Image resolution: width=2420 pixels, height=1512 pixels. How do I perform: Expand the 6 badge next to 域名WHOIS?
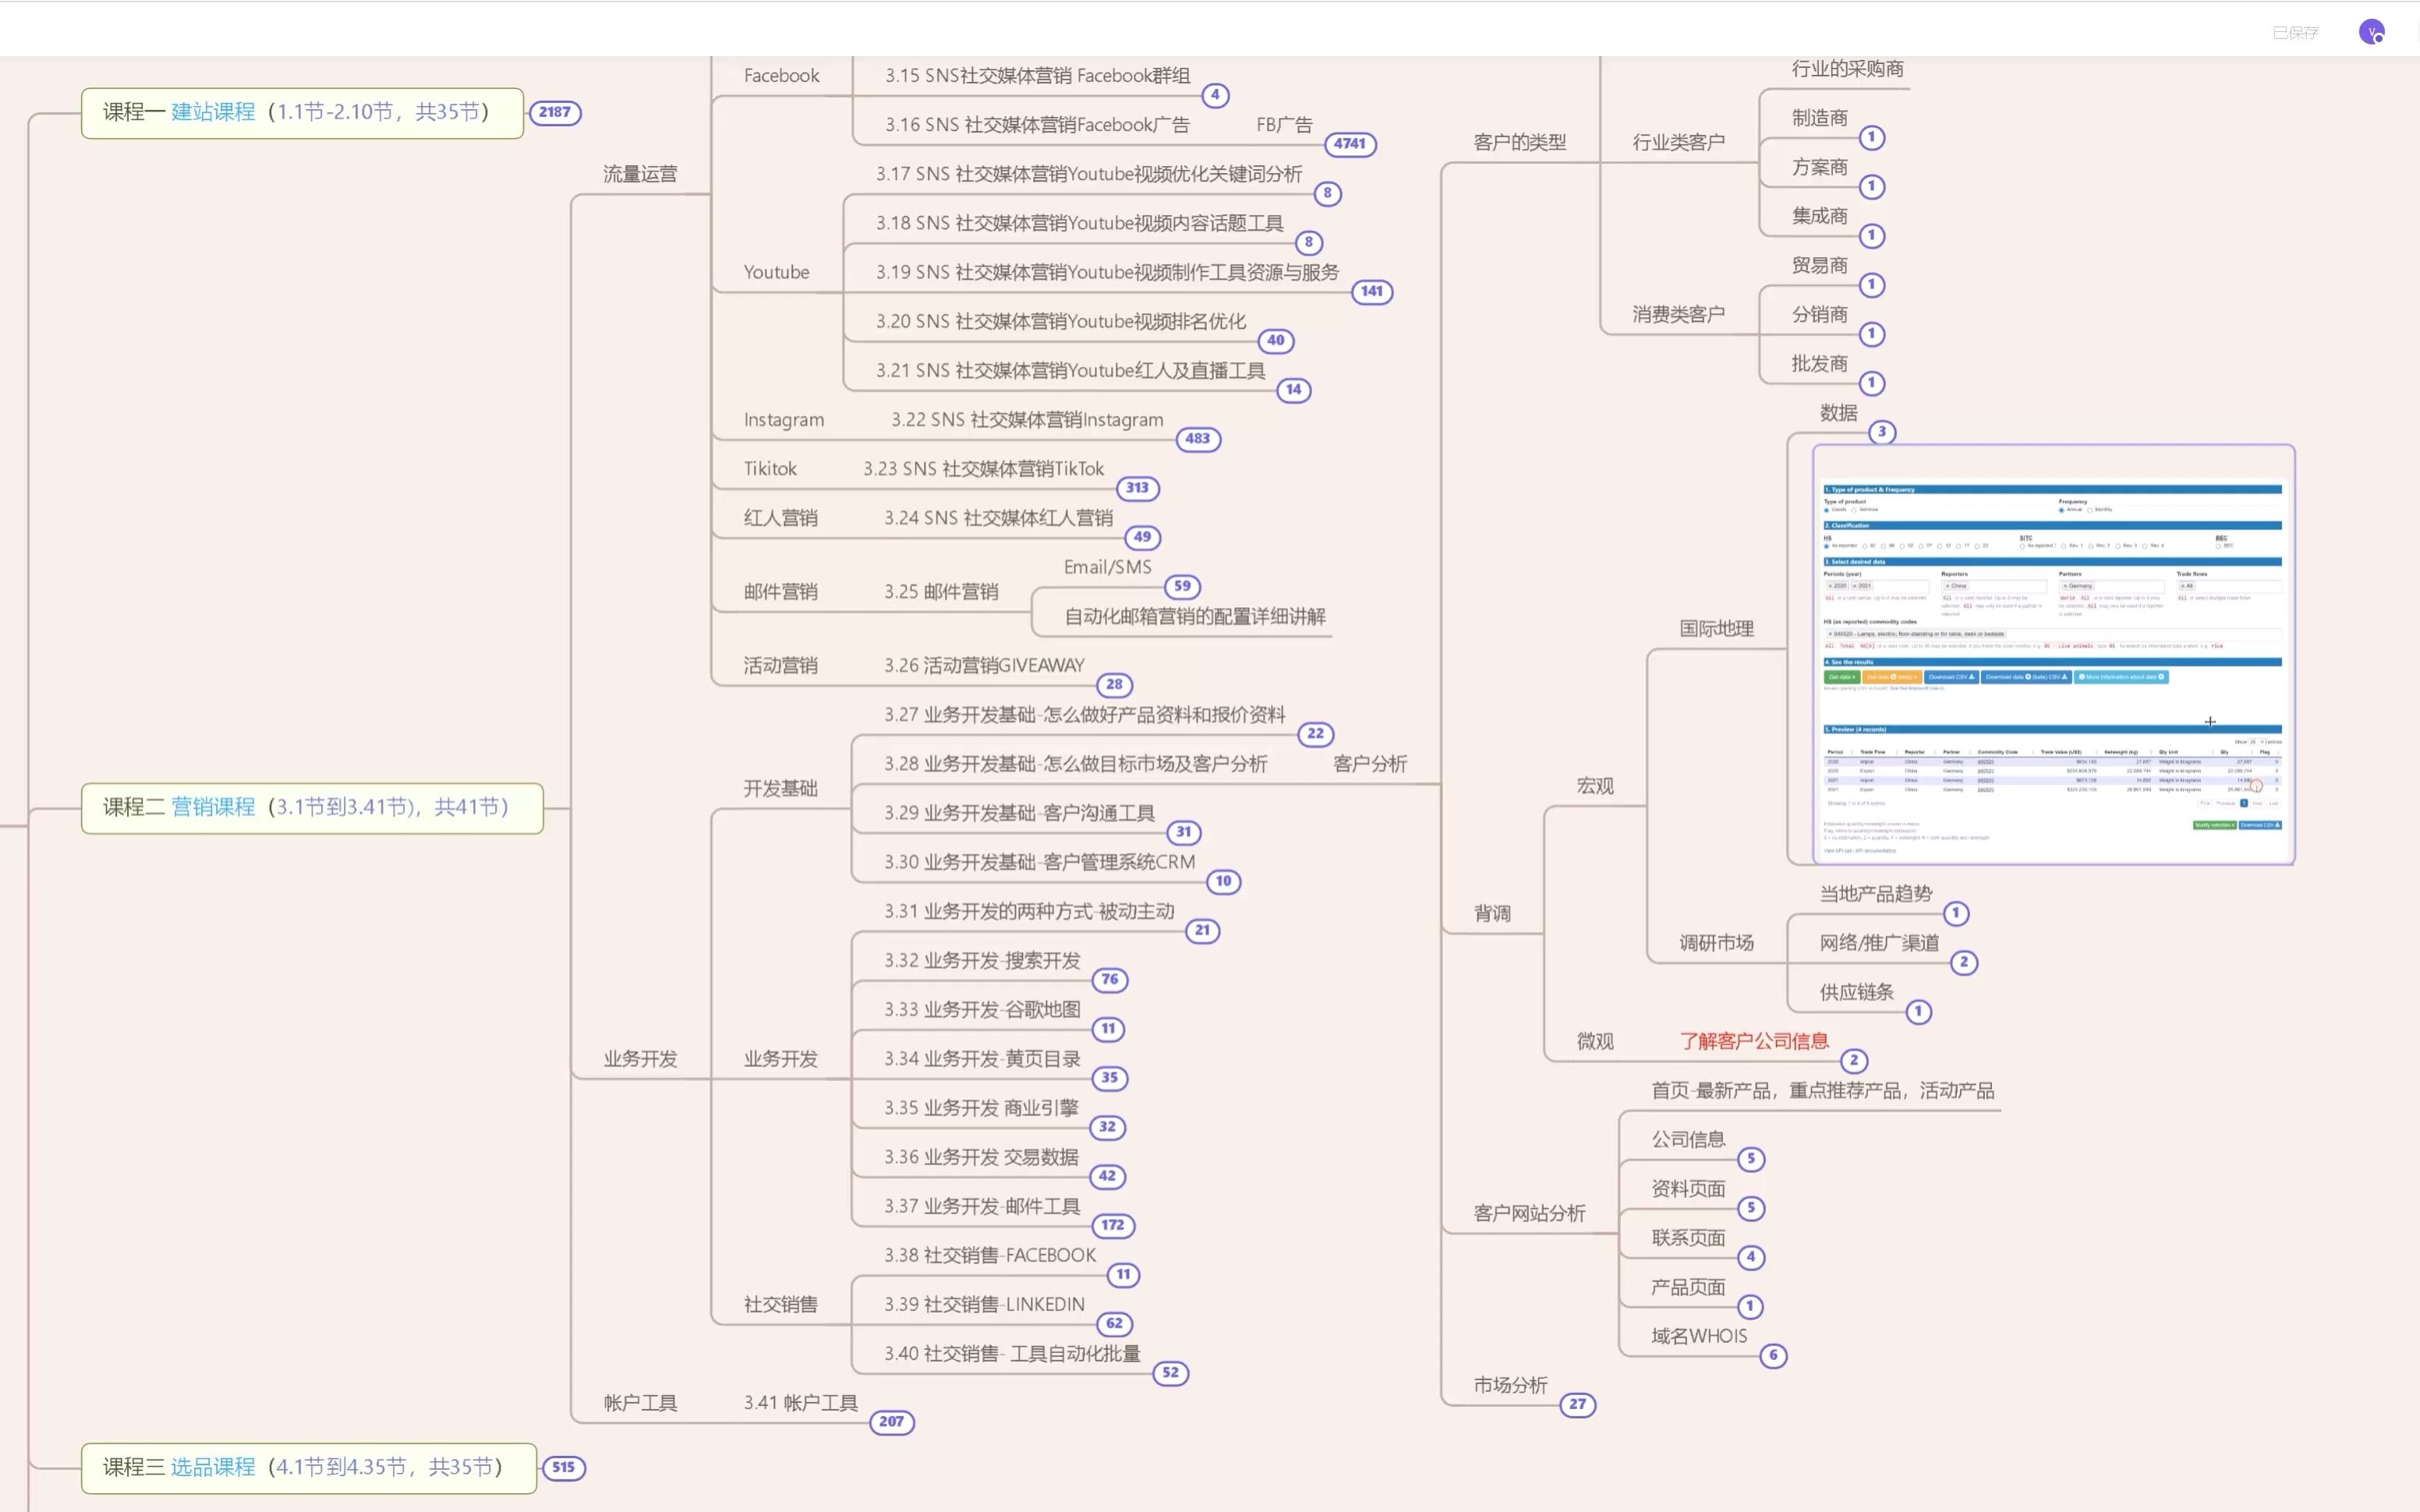click(1773, 1355)
